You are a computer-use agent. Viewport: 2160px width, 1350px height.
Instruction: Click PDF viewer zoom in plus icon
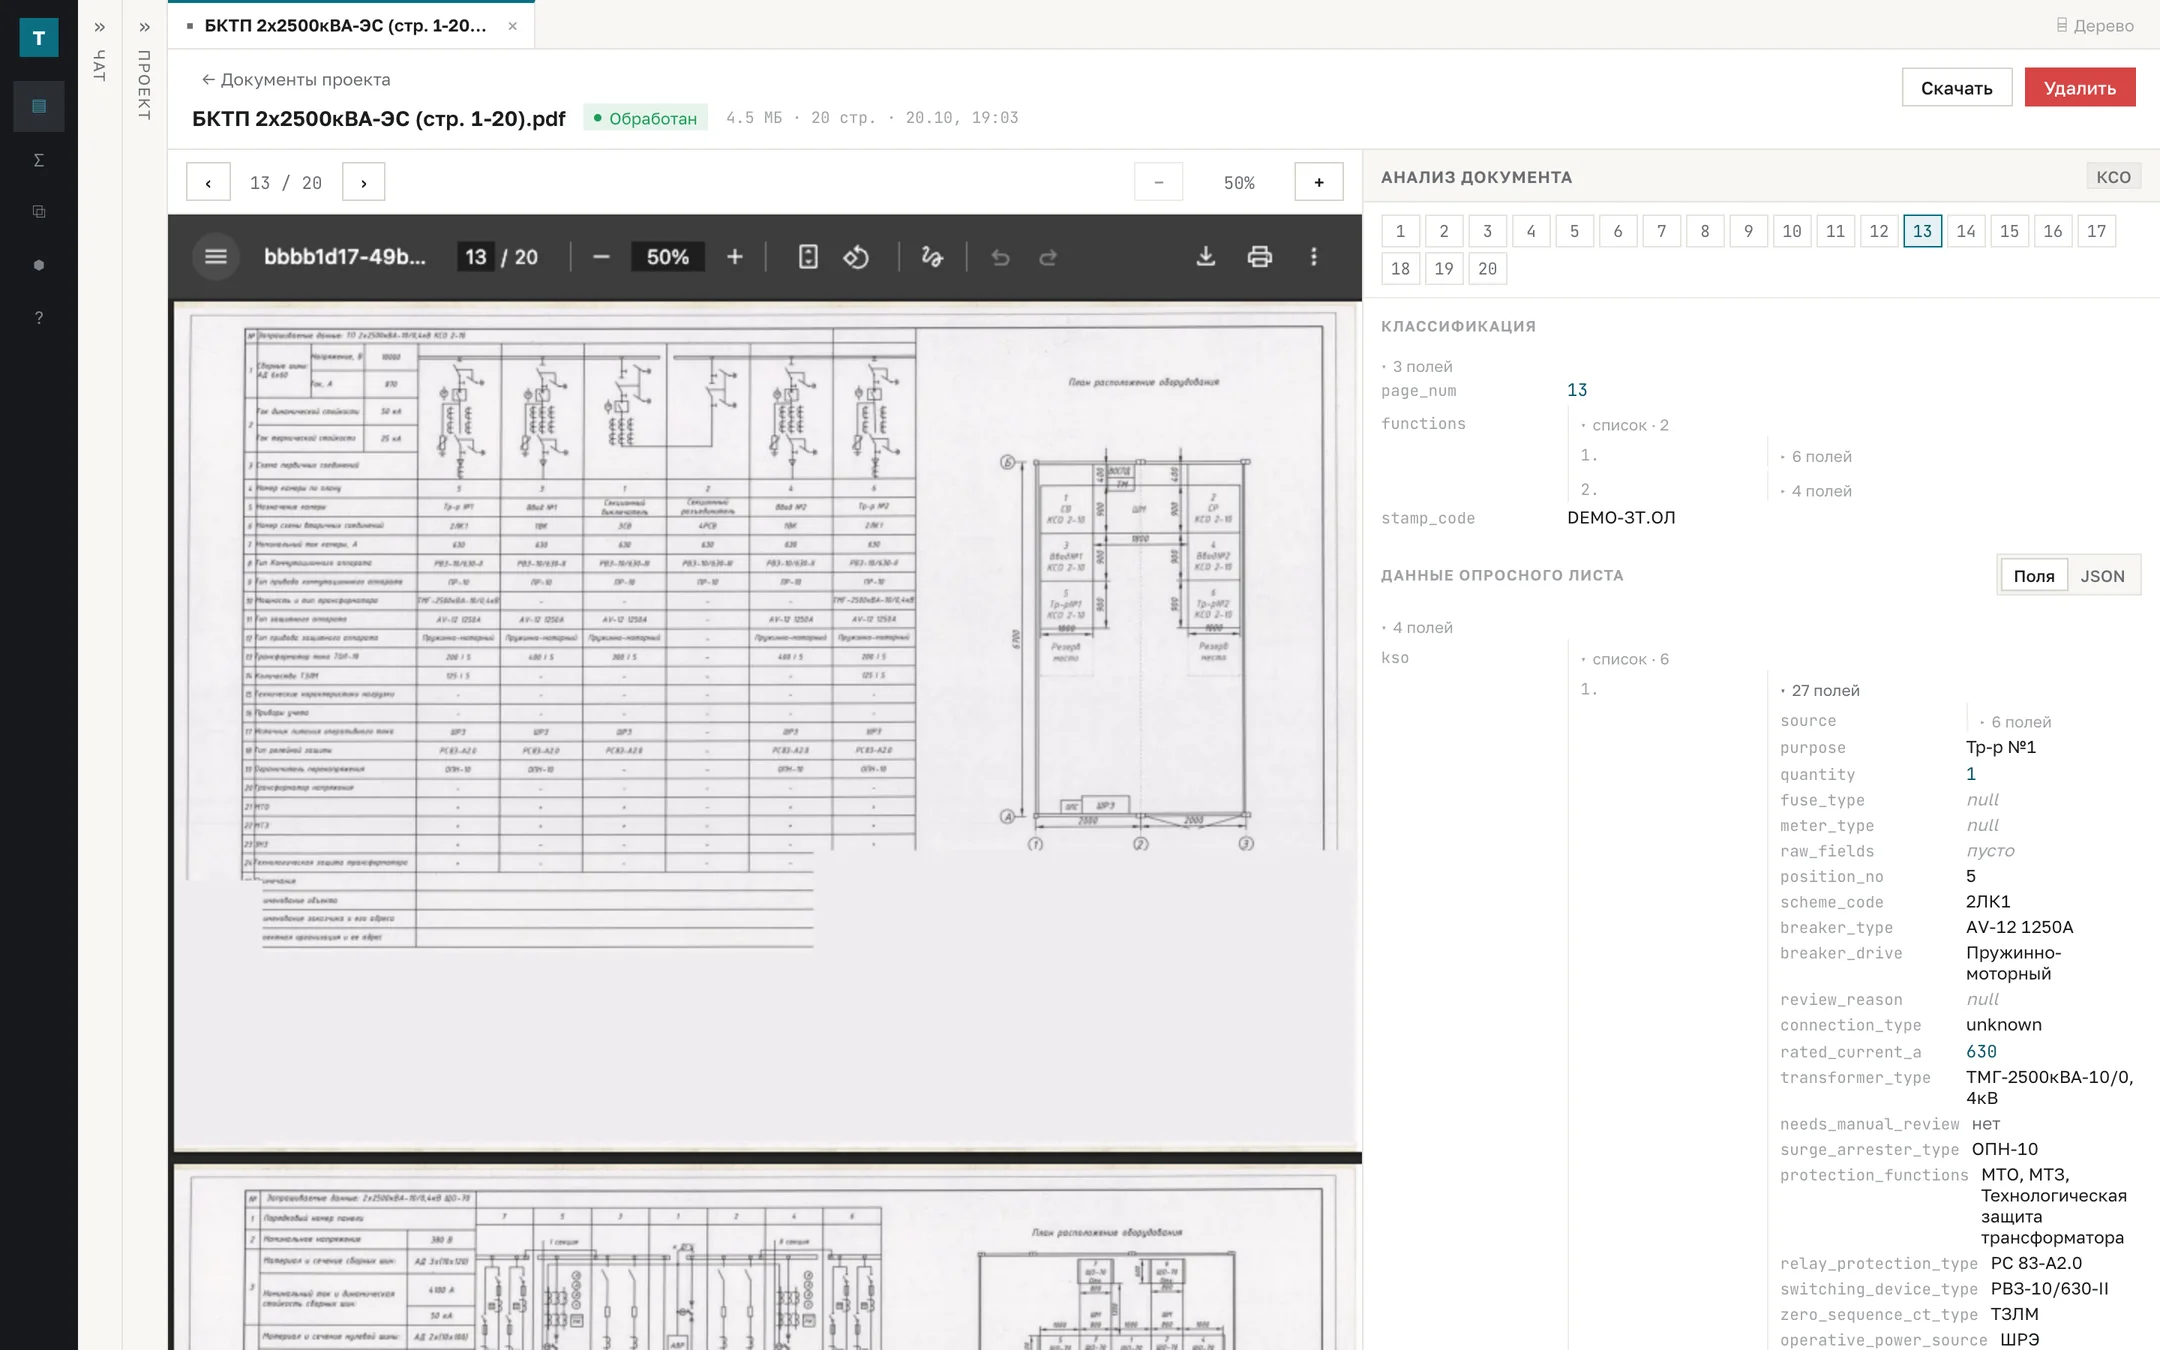tap(735, 257)
